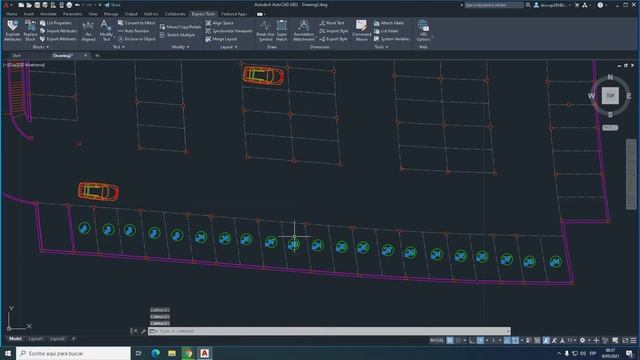This screenshot has height=360, width=640.
Task: Launch Microsoft Edge from the taskbar
Action: click(x=156, y=353)
